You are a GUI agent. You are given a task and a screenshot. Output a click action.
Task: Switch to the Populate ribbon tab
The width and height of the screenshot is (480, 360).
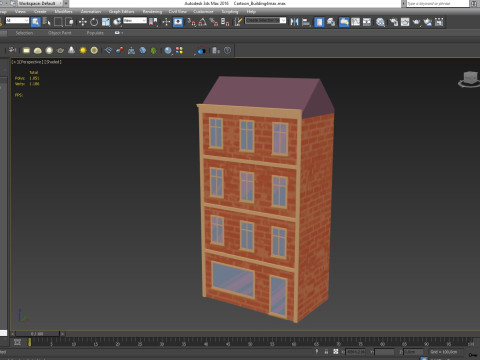(95, 33)
